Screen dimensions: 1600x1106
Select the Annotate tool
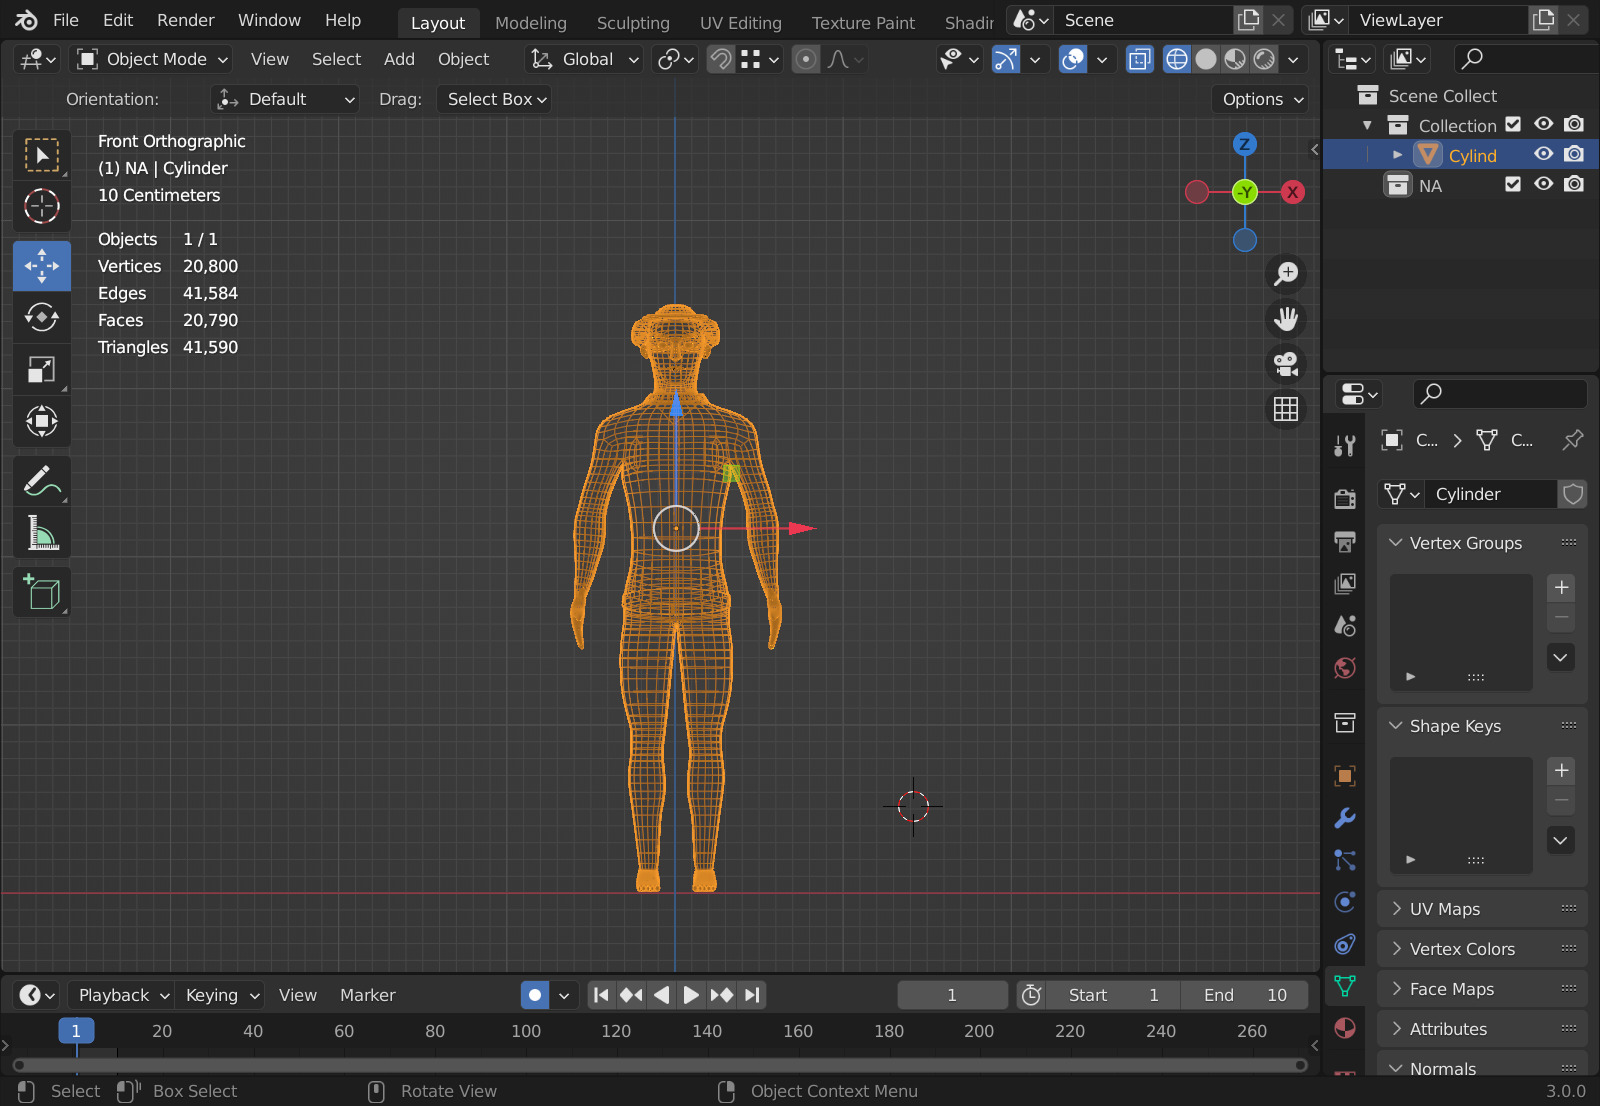tap(42, 481)
